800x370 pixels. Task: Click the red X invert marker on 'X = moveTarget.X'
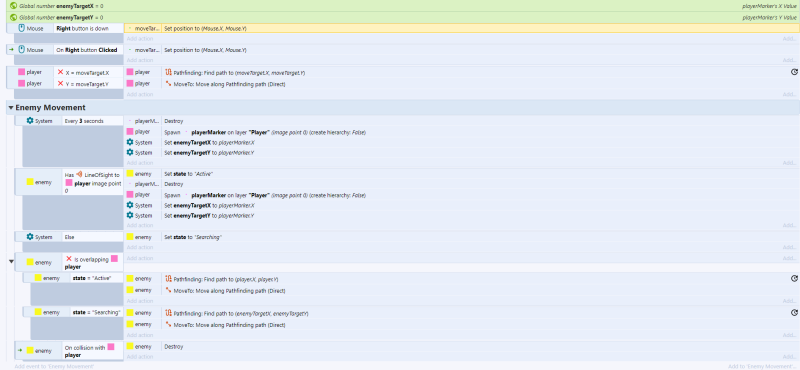61,72
